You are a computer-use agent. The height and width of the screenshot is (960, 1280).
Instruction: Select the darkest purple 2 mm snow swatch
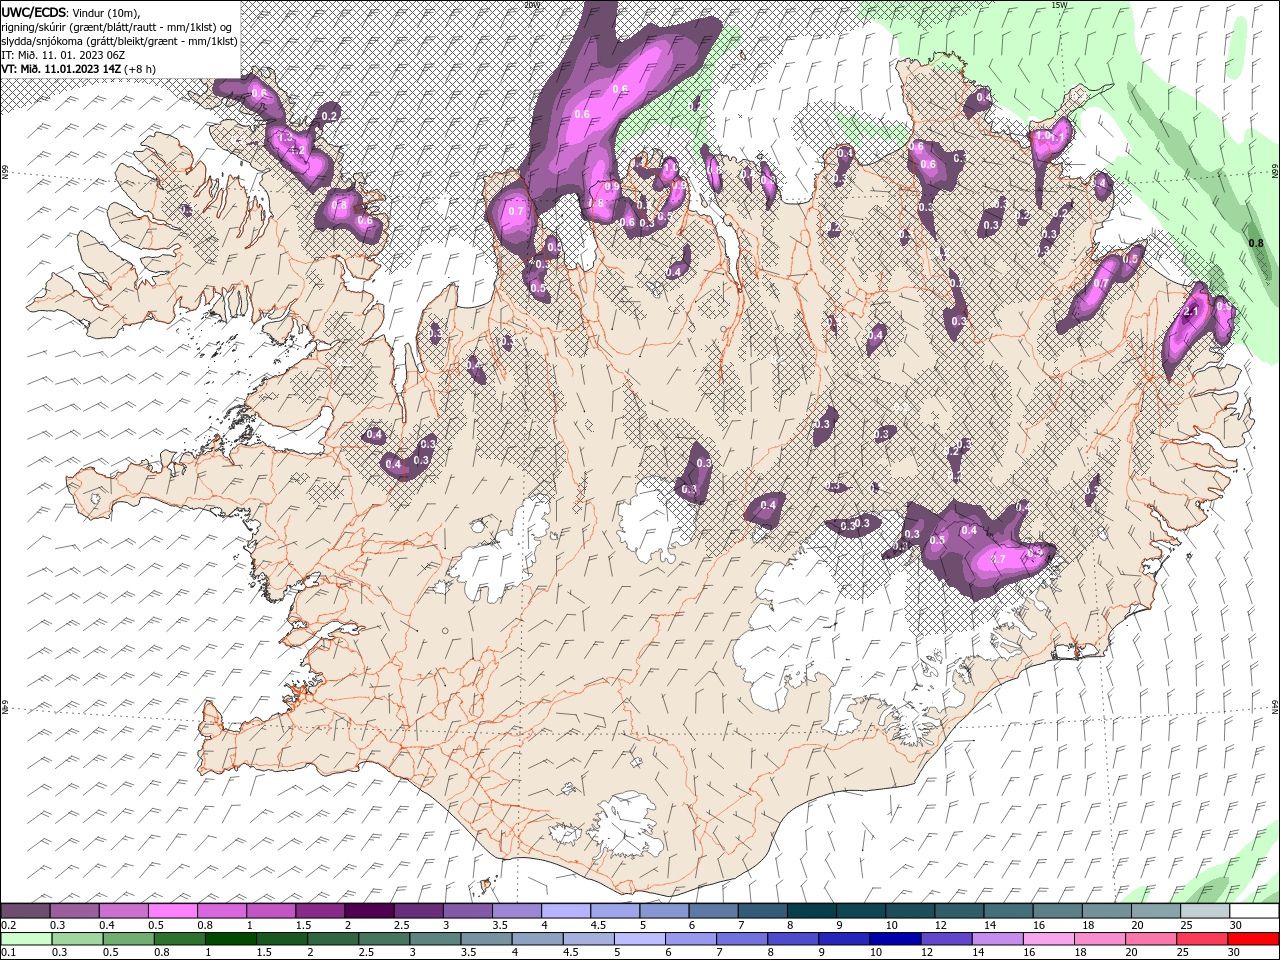tap(368, 911)
